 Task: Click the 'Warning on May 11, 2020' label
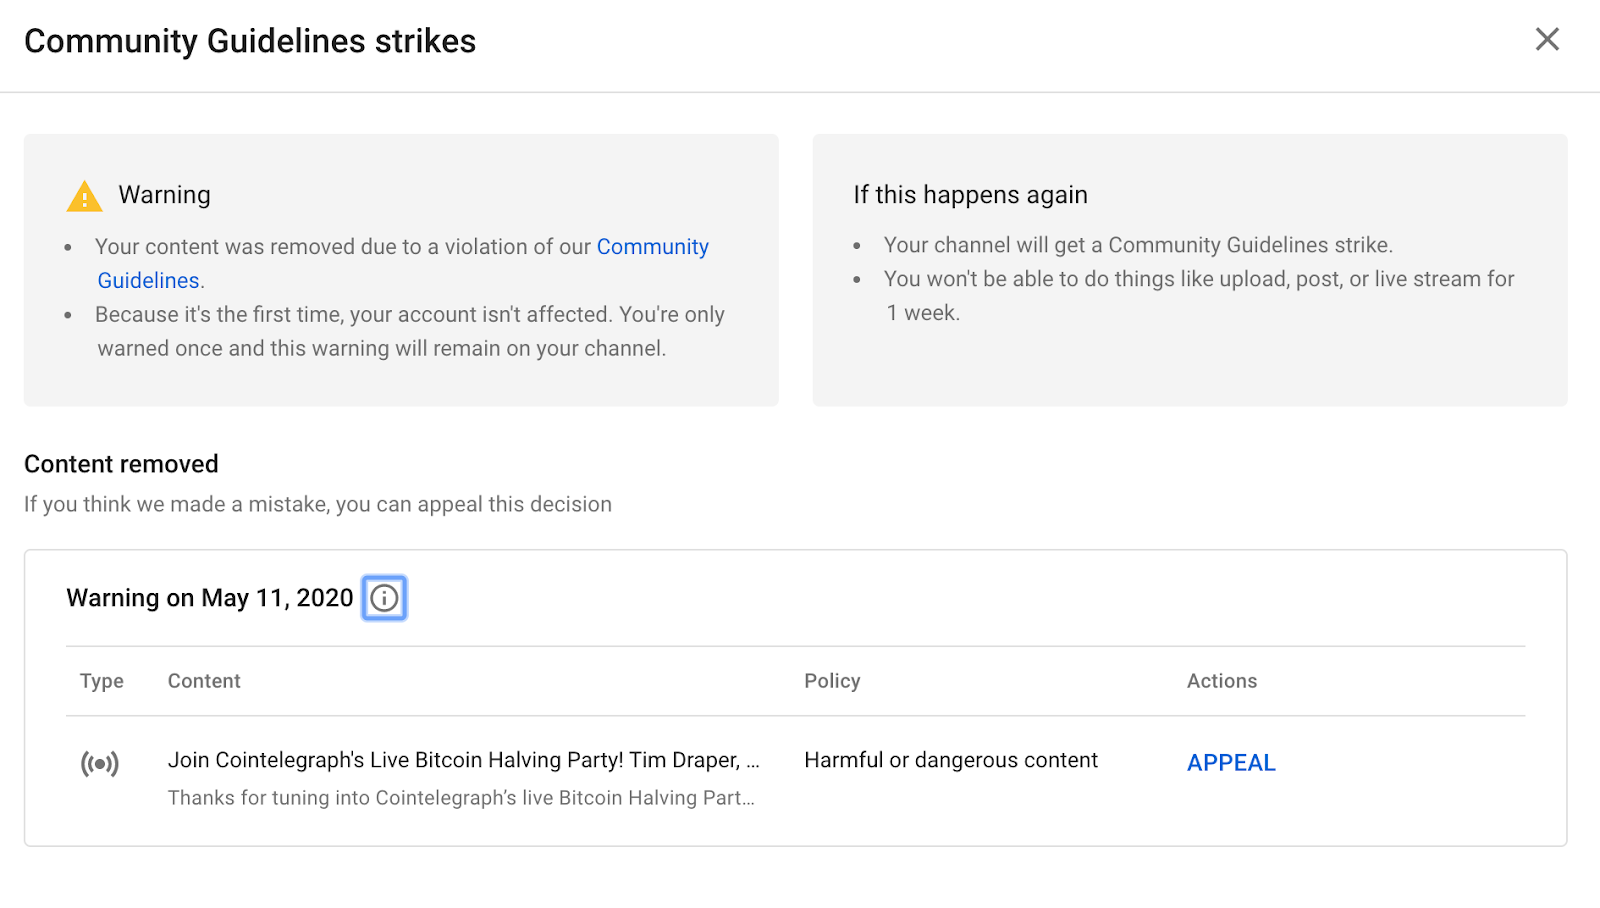coord(209,598)
